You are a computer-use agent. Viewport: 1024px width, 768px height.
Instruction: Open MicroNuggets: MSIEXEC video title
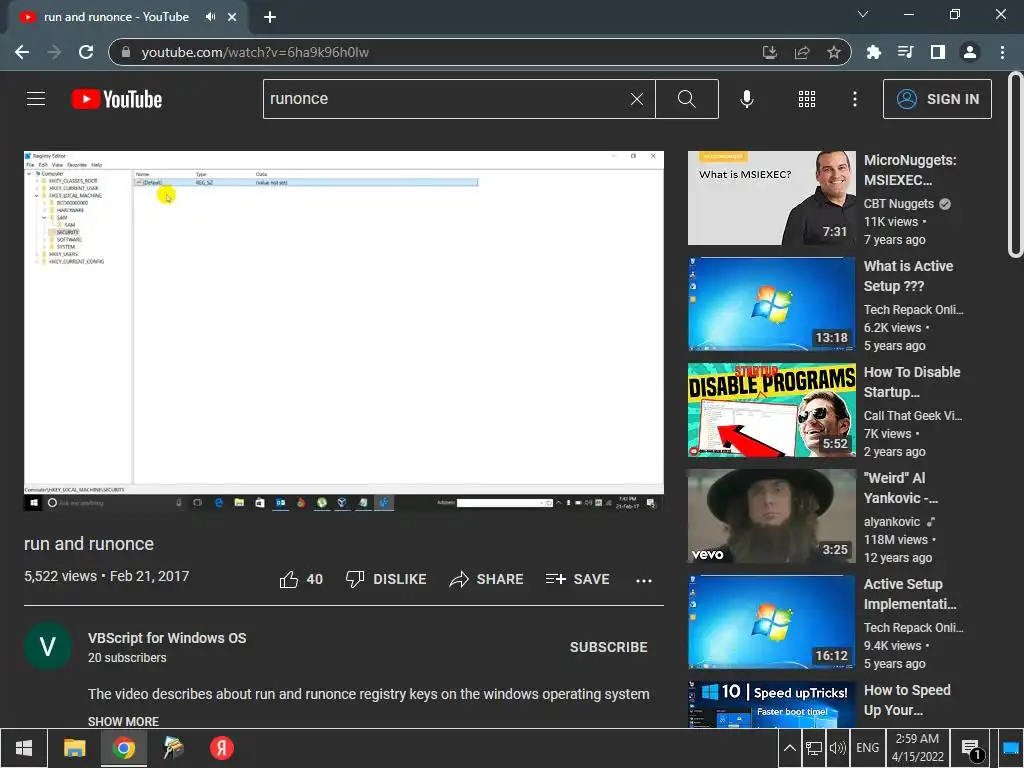pos(910,170)
